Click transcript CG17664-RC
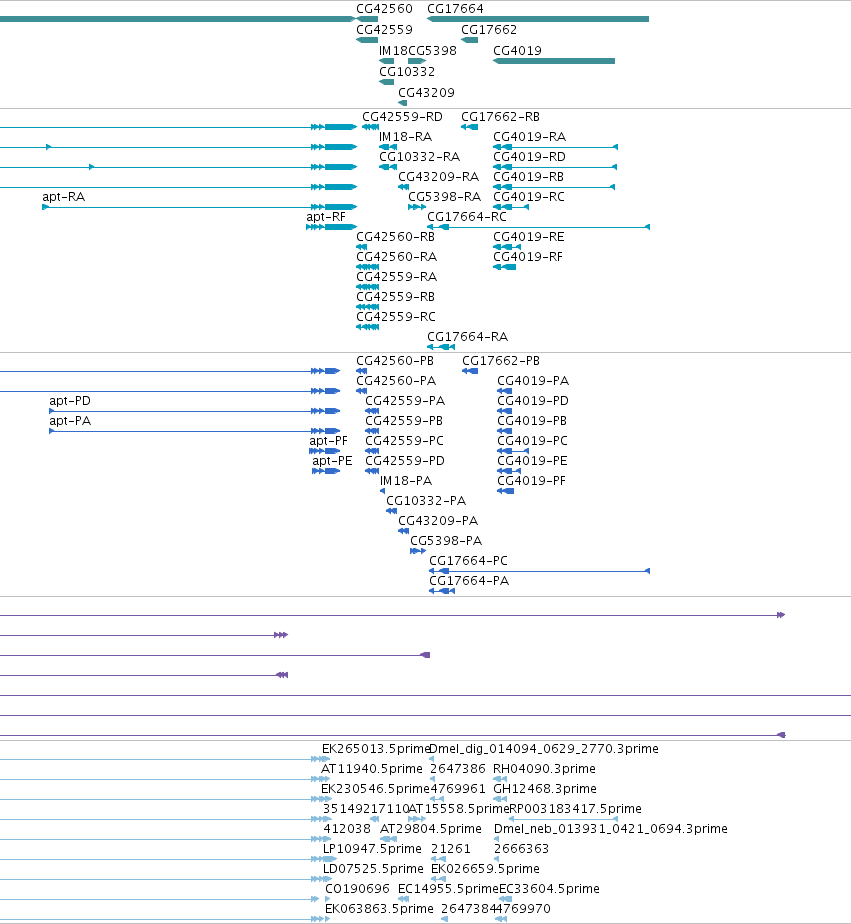This screenshot has width=851, height=924. [x=467, y=217]
